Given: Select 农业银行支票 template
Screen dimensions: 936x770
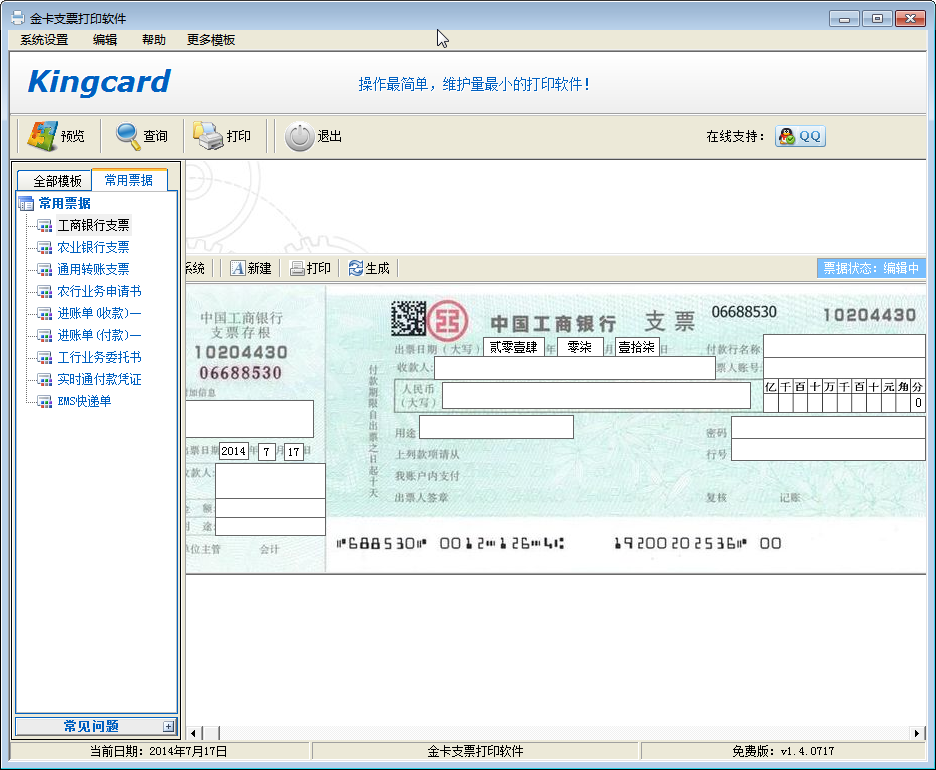Looking at the screenshot, I should coord(93,247).
